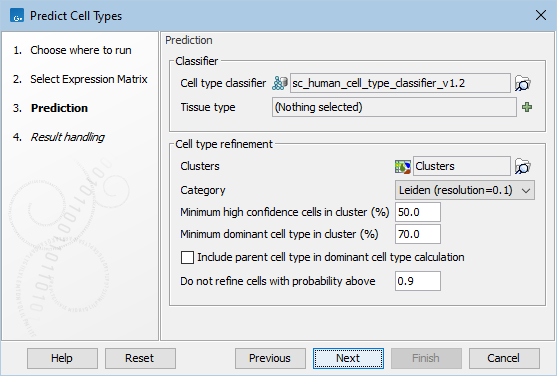Click the 'Cell type refinement' group label
The image size is (557, 376).
tap(224, 144)
